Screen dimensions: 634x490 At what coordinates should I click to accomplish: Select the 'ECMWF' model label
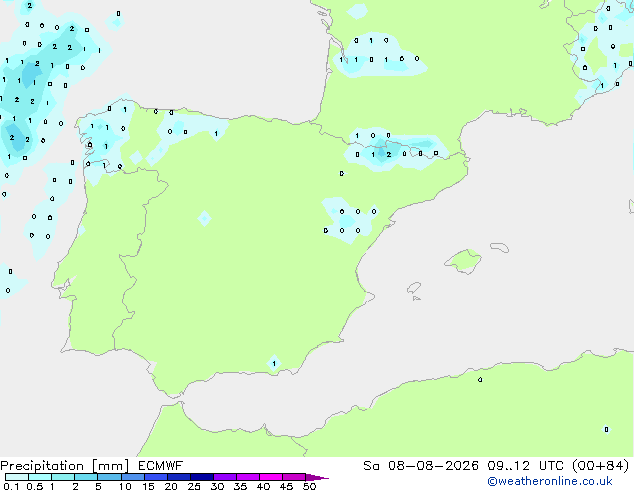click(x=160, y=466)
